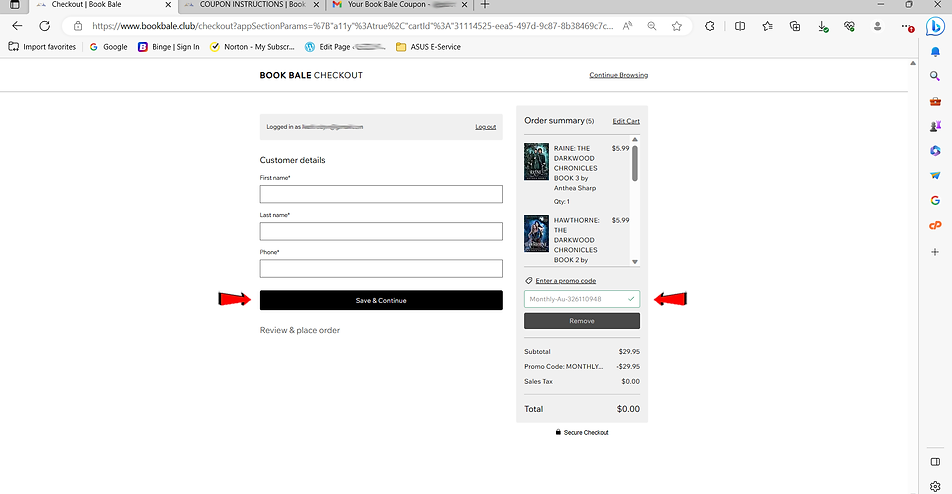Open tab actions menu icon
Viewport: 952px width, 494px height.
(x=15, y=5)
